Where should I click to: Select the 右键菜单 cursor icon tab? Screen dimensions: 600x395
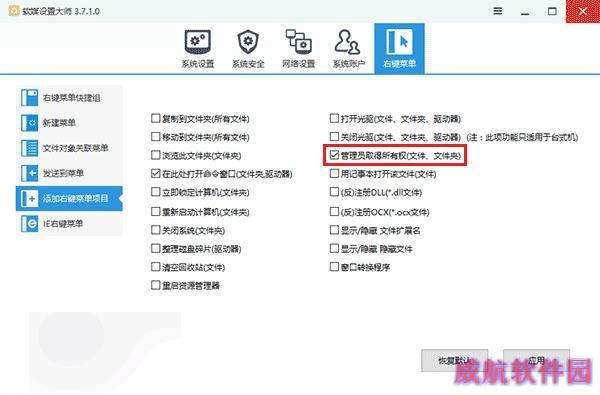[x=399, y=48]
